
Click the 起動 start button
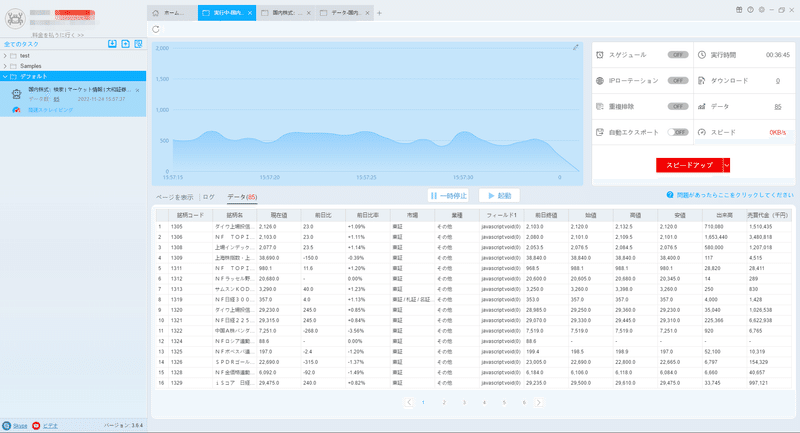[x=499, y=195]
